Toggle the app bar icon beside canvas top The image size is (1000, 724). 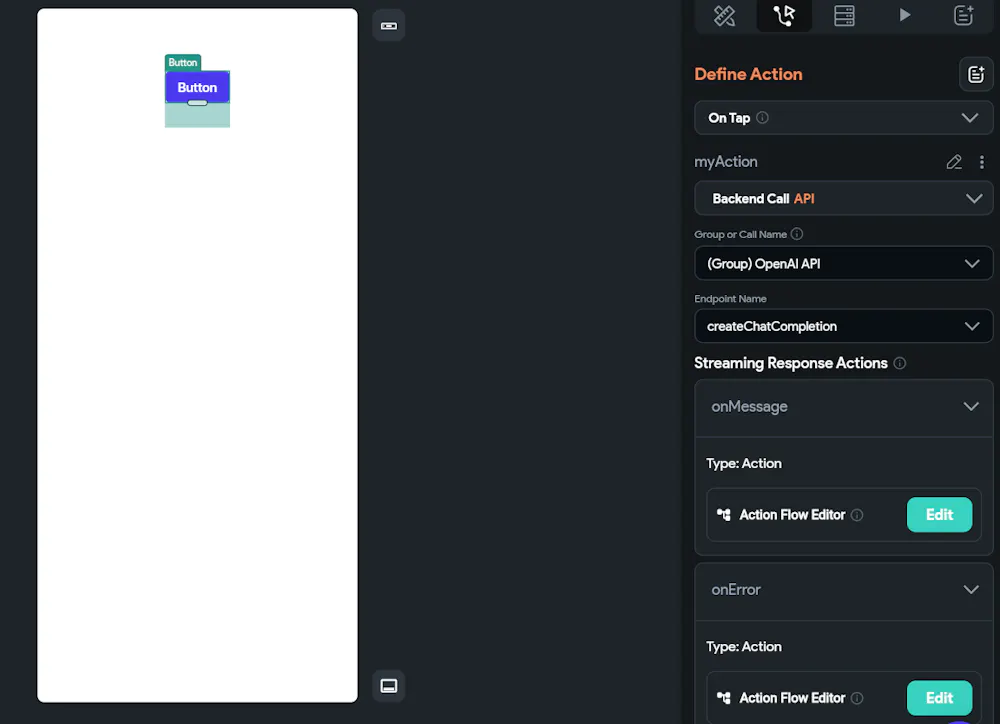click(x=388, y=26)
